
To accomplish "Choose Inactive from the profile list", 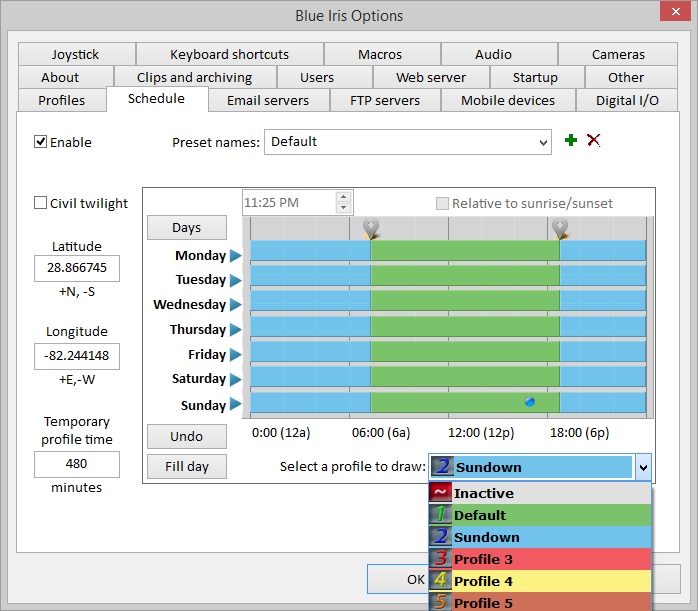I will [540, 493].
